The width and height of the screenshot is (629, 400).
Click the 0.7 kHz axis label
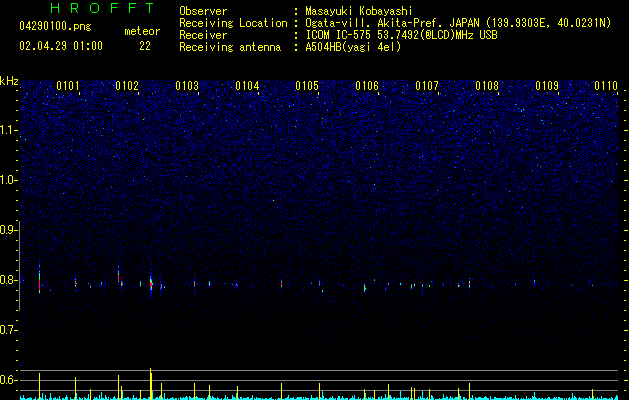(x=9, y=330)
